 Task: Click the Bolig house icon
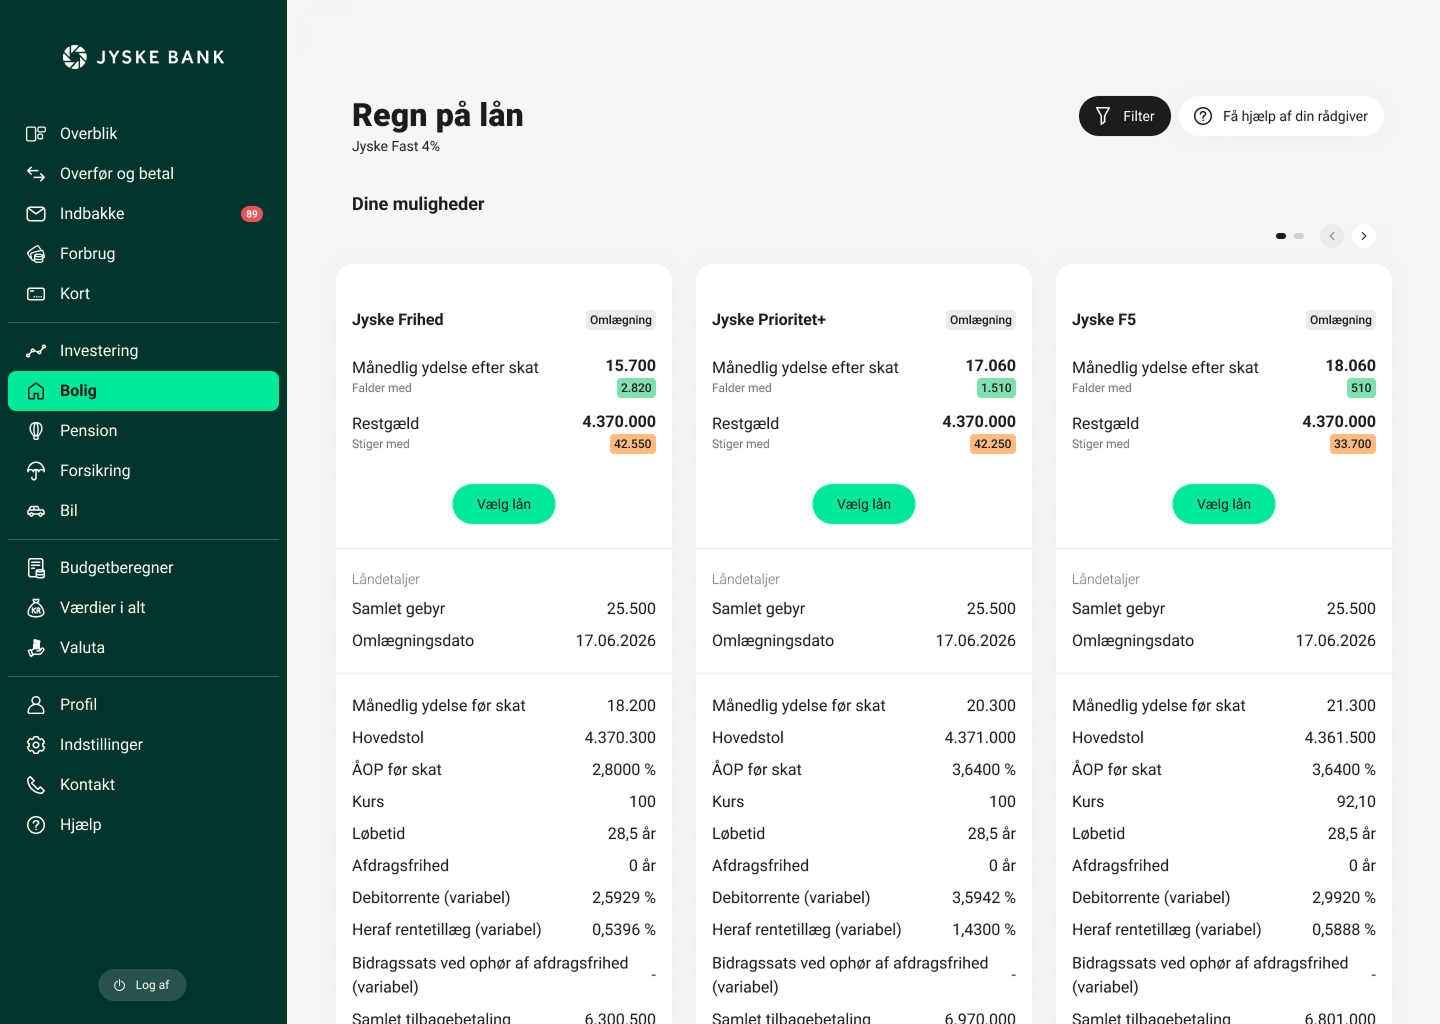[36, 391]
